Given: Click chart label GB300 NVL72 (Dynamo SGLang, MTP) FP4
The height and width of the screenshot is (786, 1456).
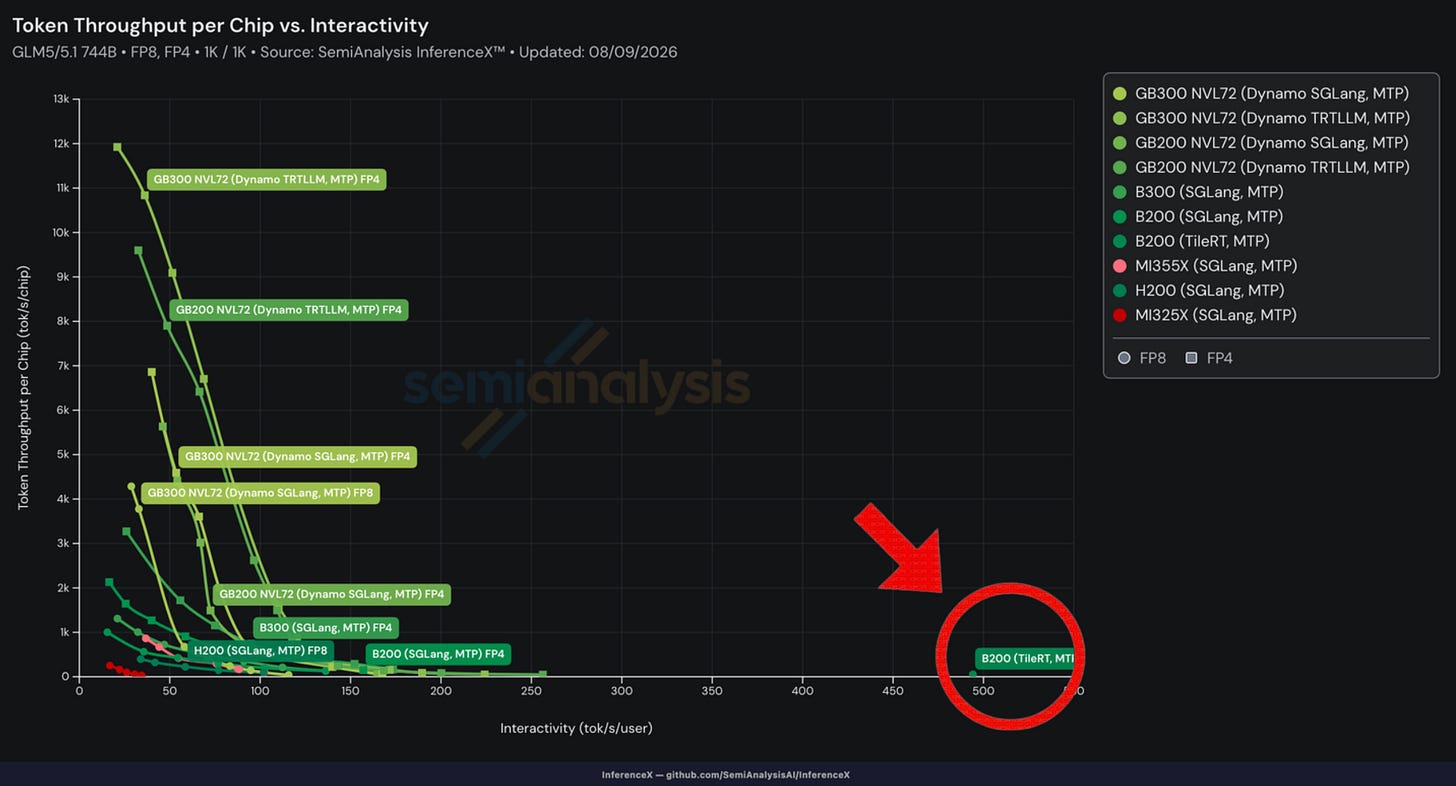Looking at the screenshot, I should (x=297, y=456).
